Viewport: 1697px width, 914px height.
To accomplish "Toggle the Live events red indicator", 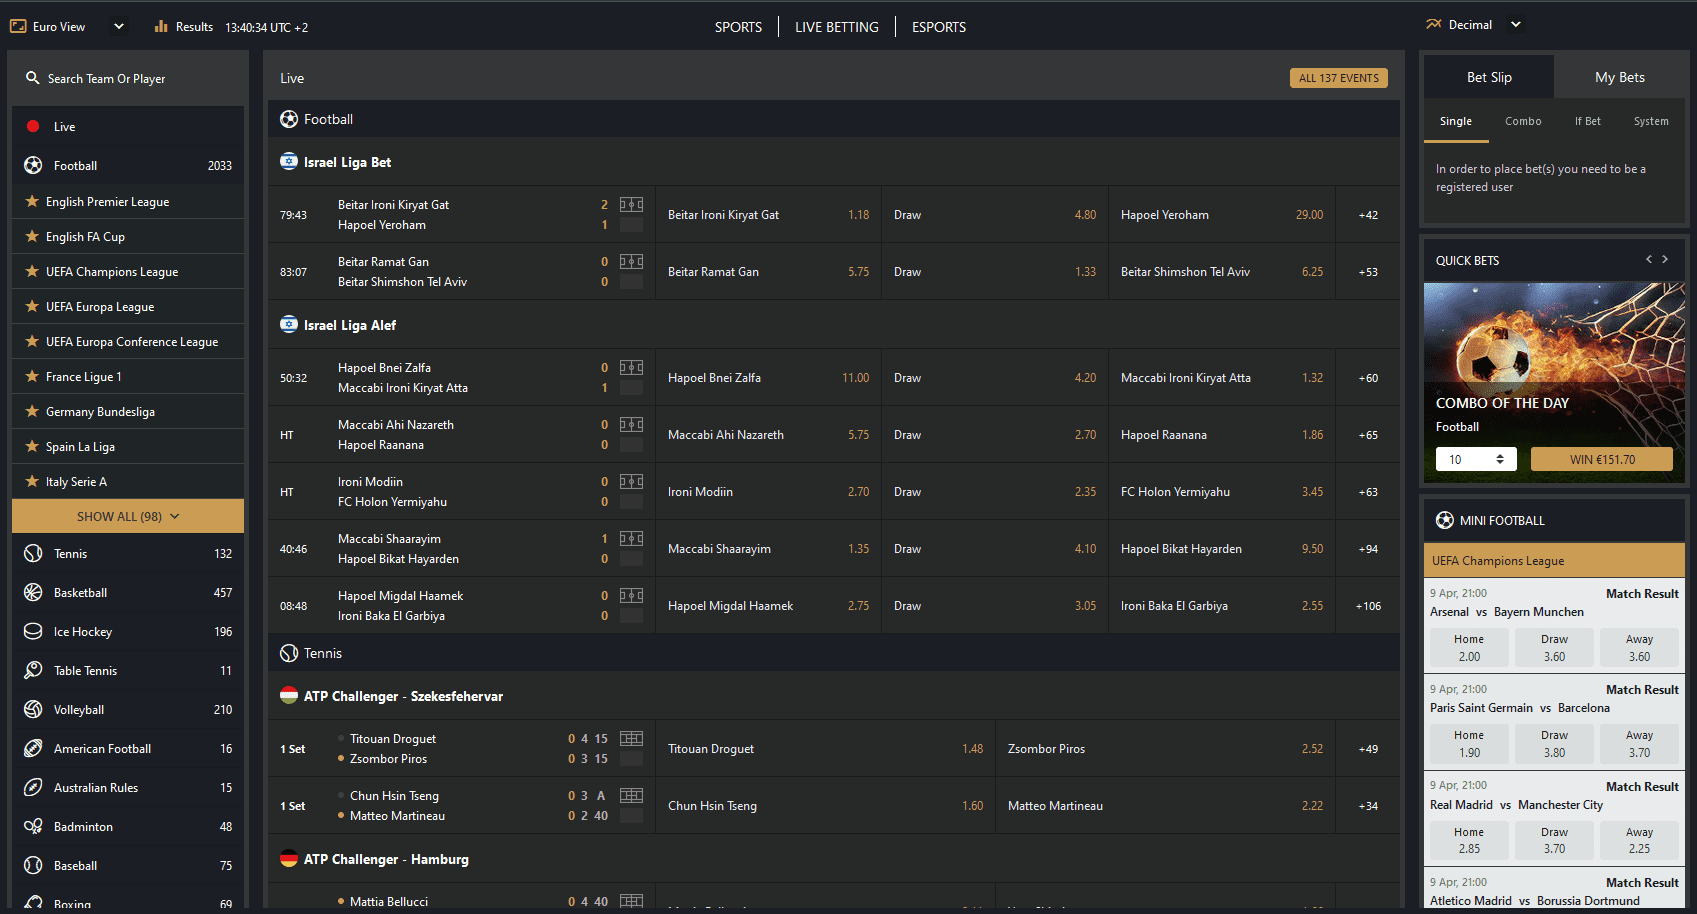I will (33, 127).
